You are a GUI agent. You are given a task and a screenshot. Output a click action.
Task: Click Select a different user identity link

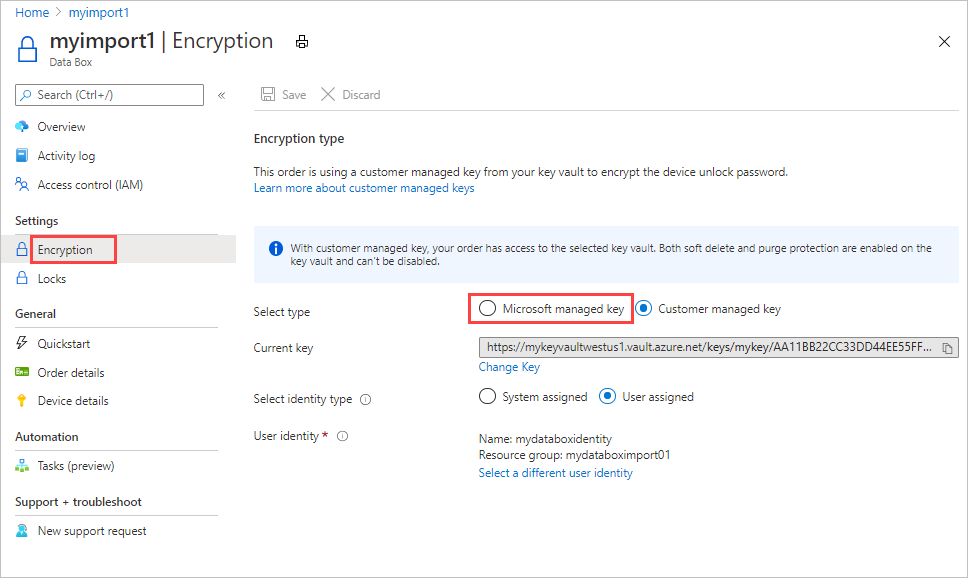556,473
